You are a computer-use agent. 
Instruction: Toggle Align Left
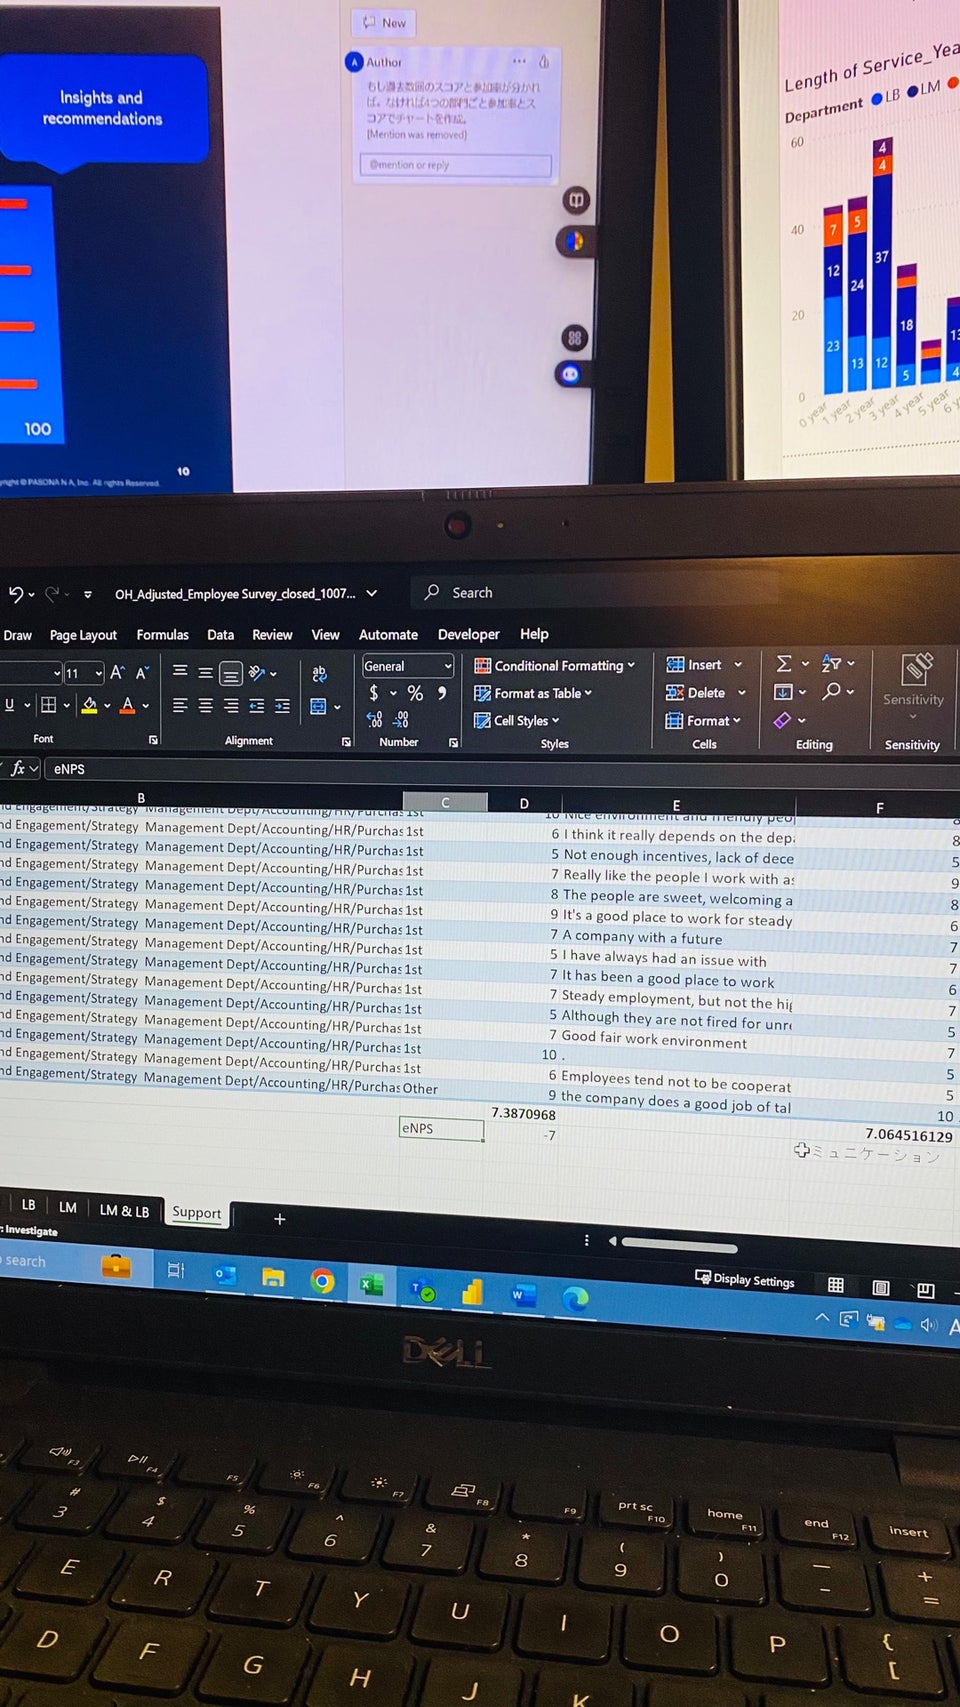click(x=180, y=706)
